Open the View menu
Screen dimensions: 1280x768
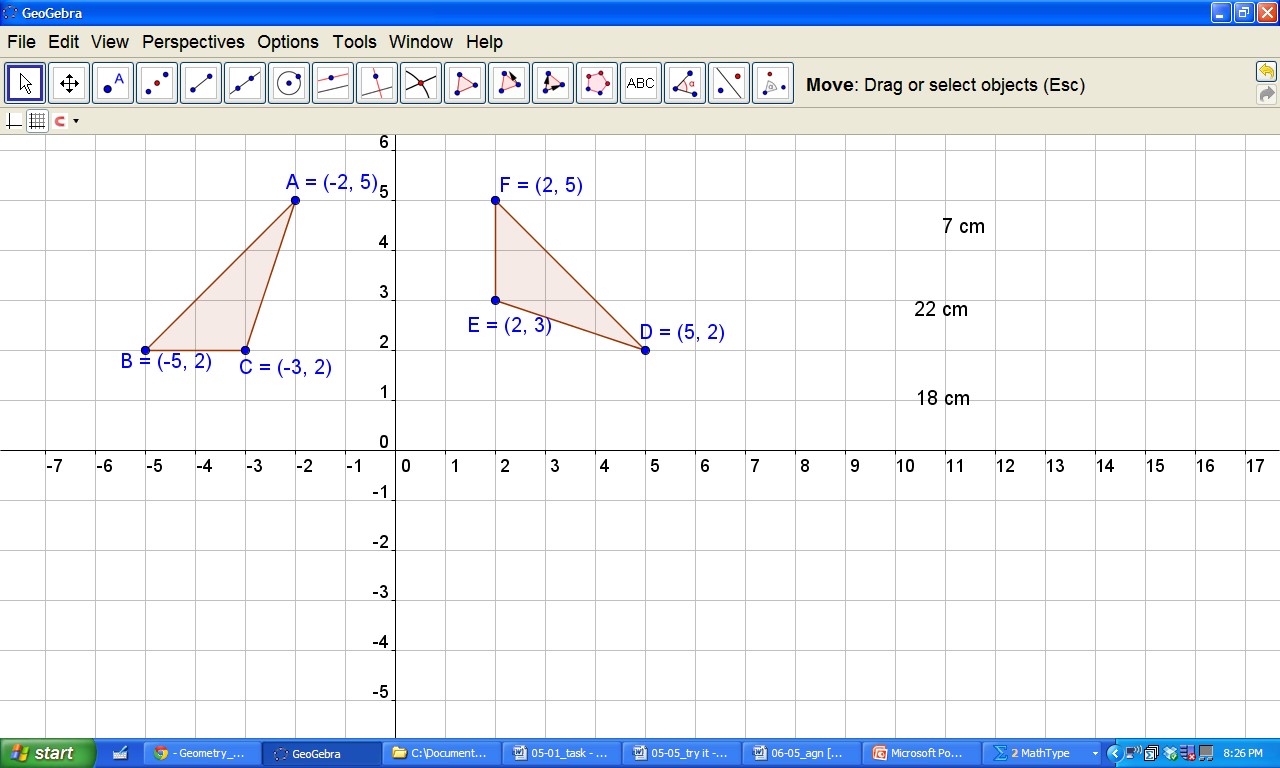pos(110,42)
